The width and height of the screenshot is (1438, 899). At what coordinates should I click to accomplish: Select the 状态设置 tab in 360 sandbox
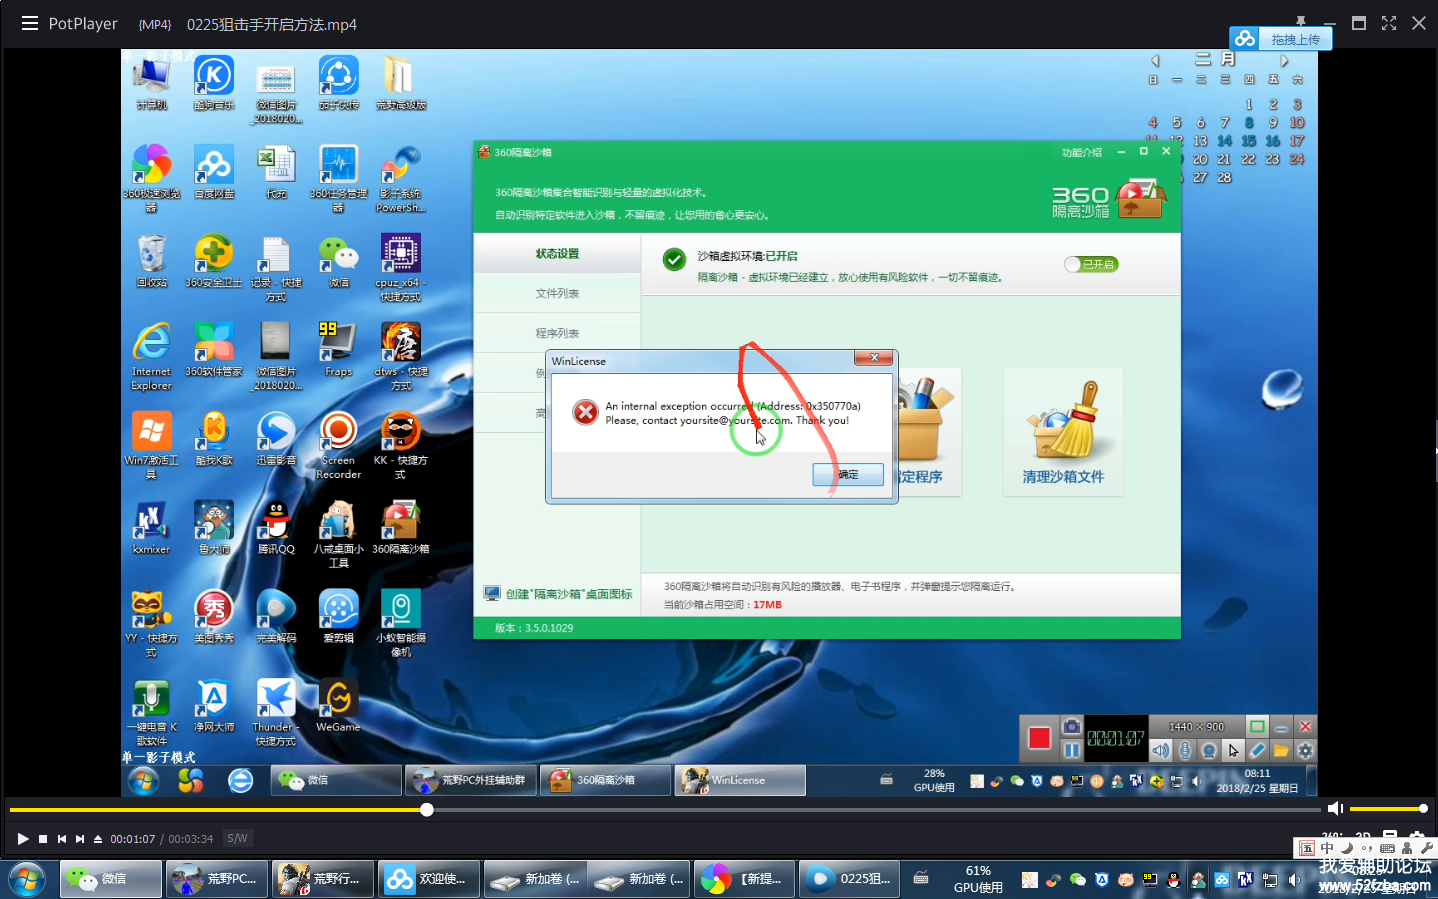(x=557, y=253)
